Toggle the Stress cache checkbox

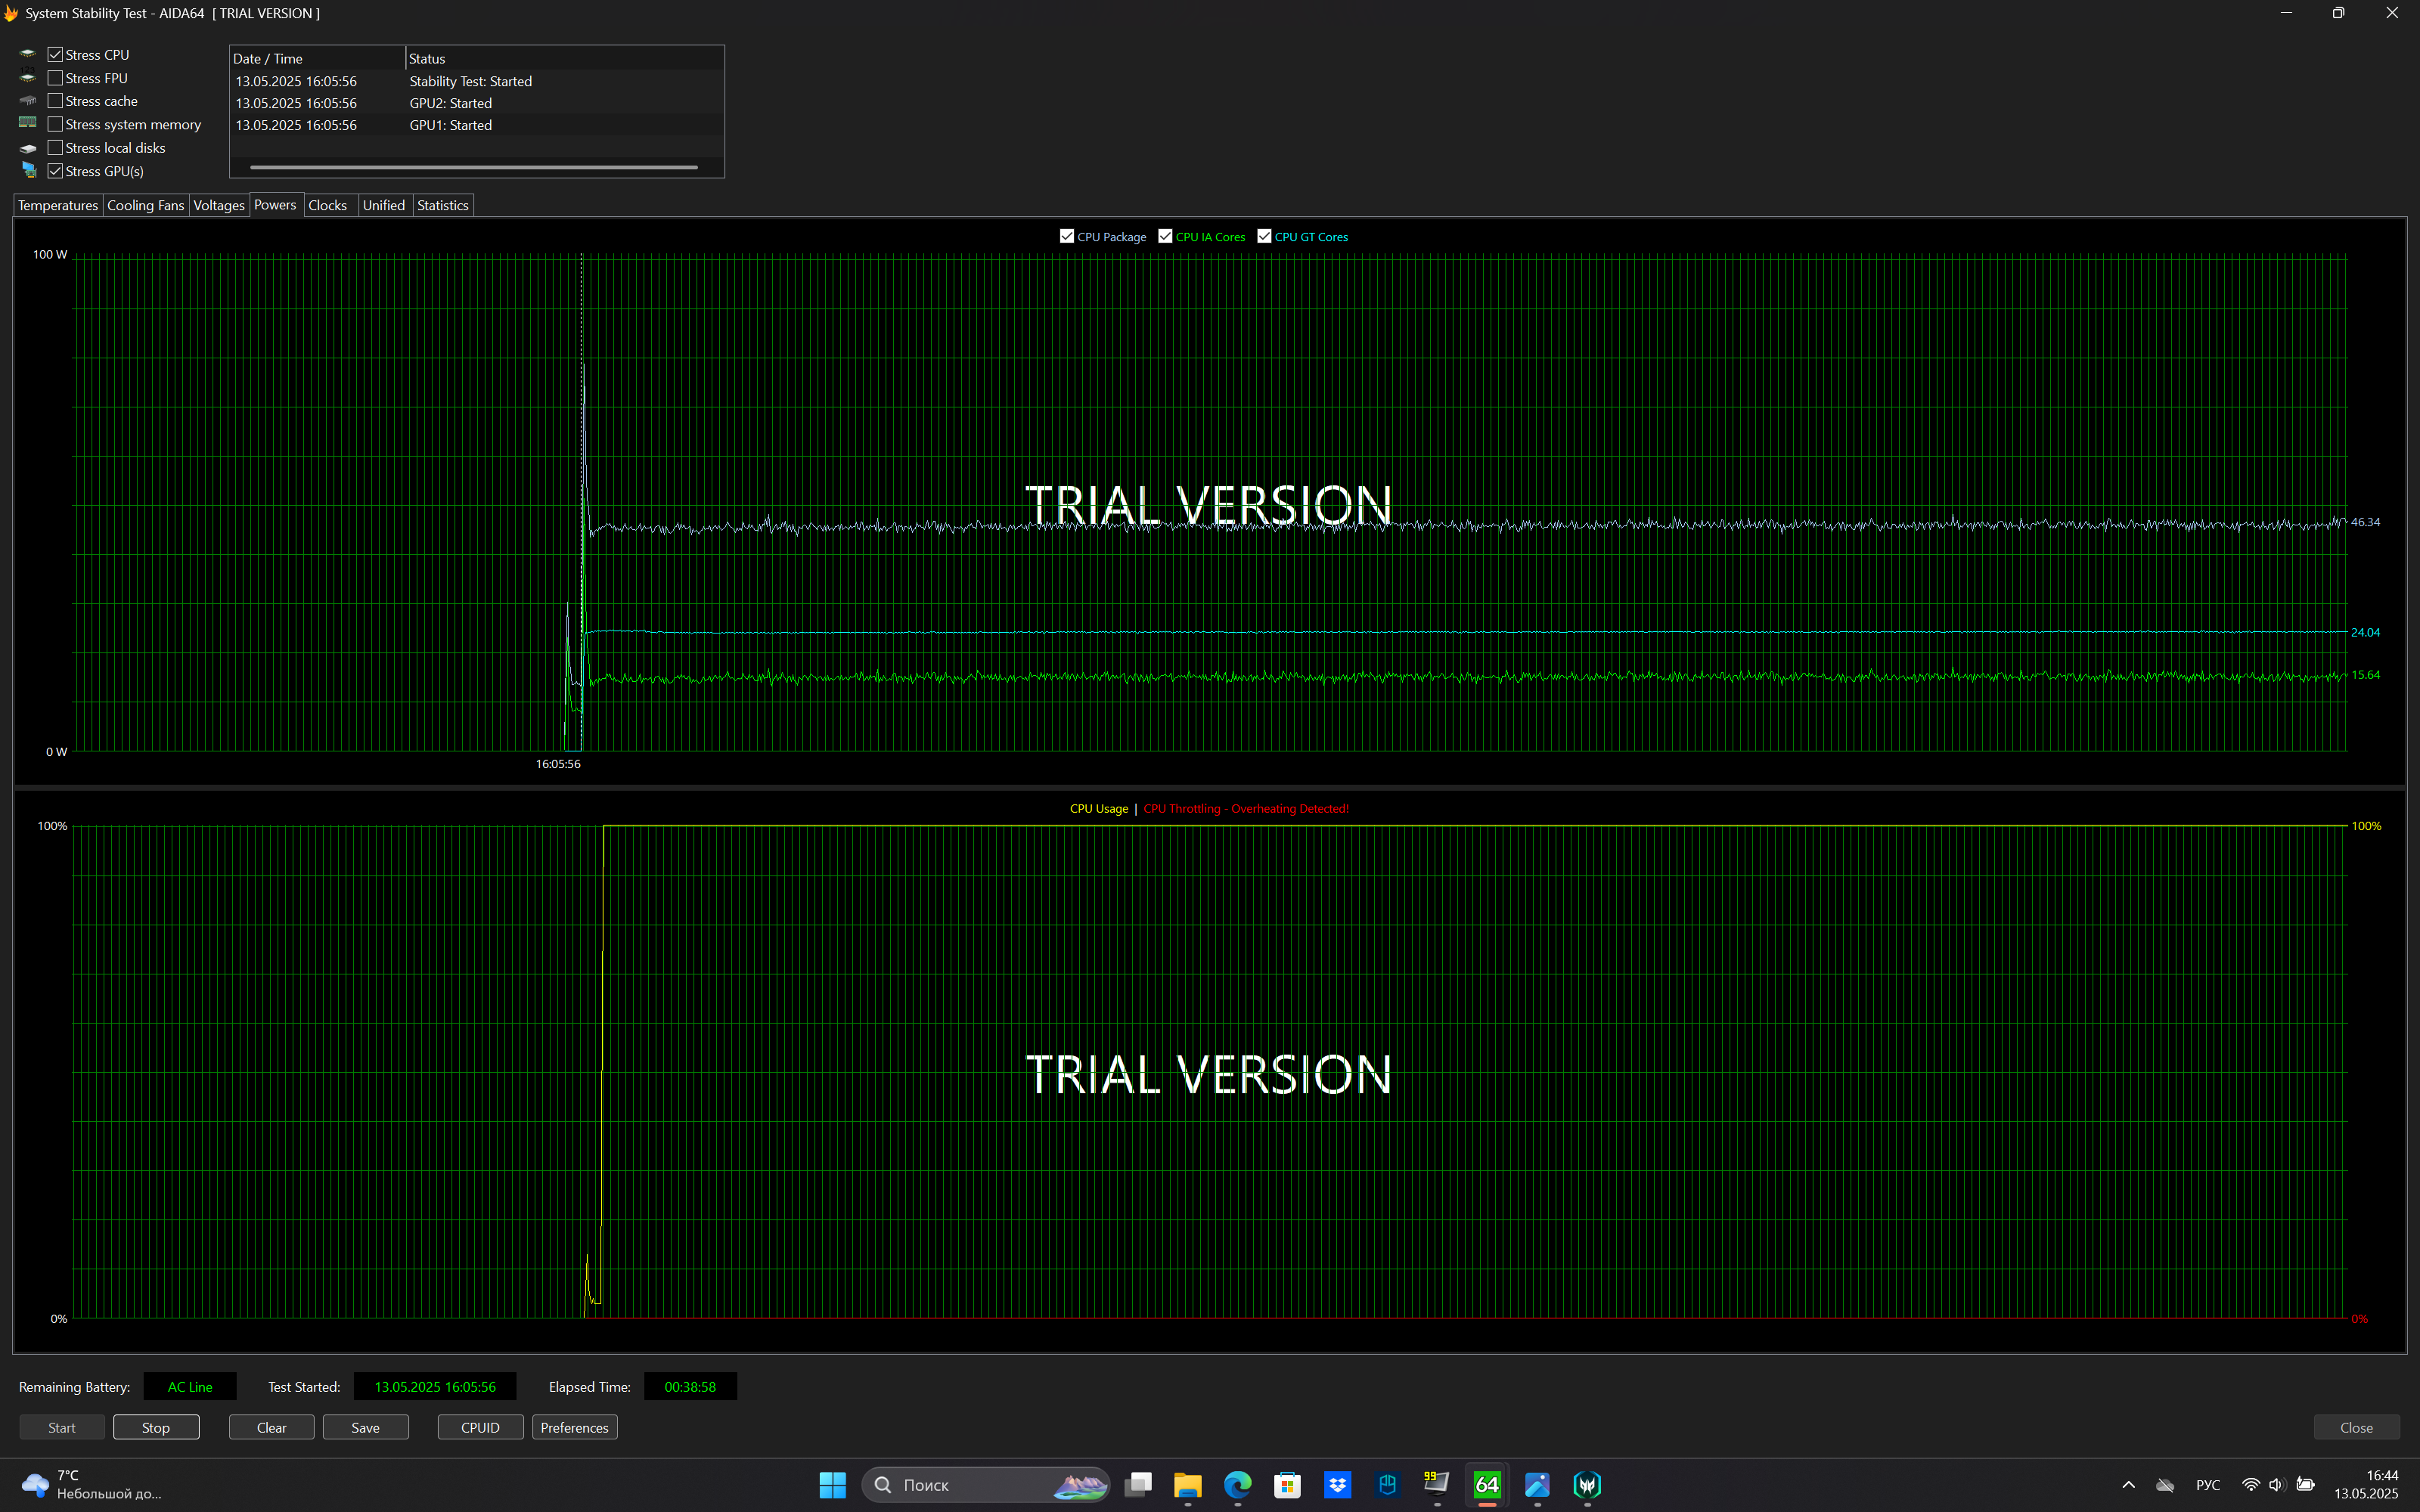(55, 101)
